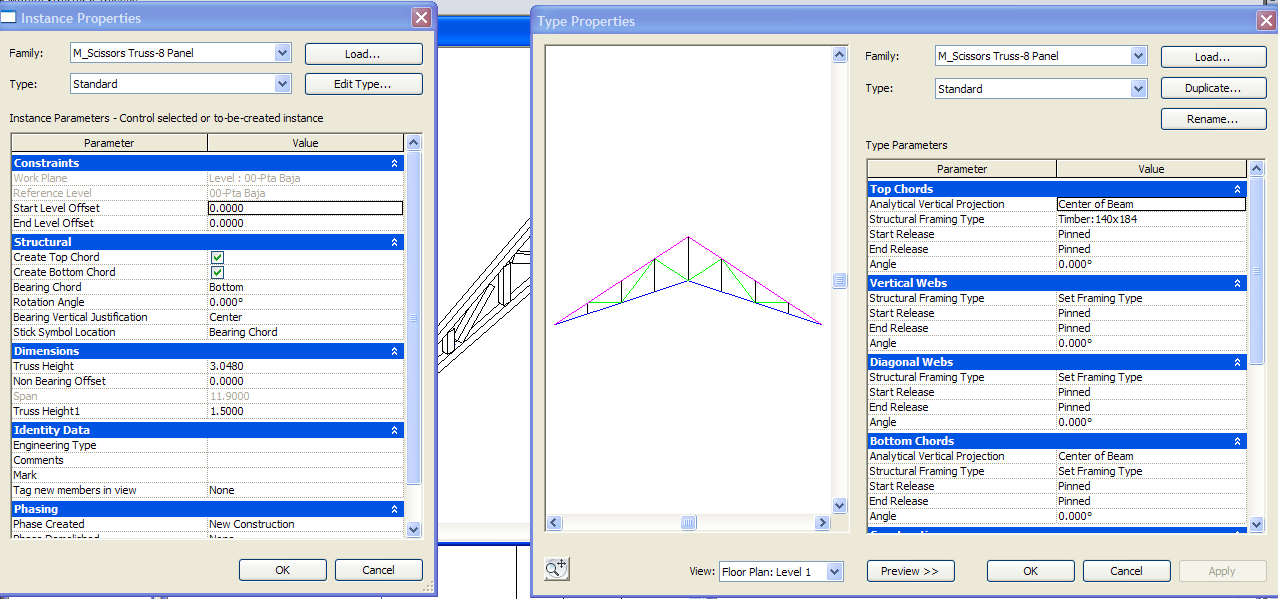
Task: Open the Type dropdown in Type Properties
Action: click(x=1138, y=89)
